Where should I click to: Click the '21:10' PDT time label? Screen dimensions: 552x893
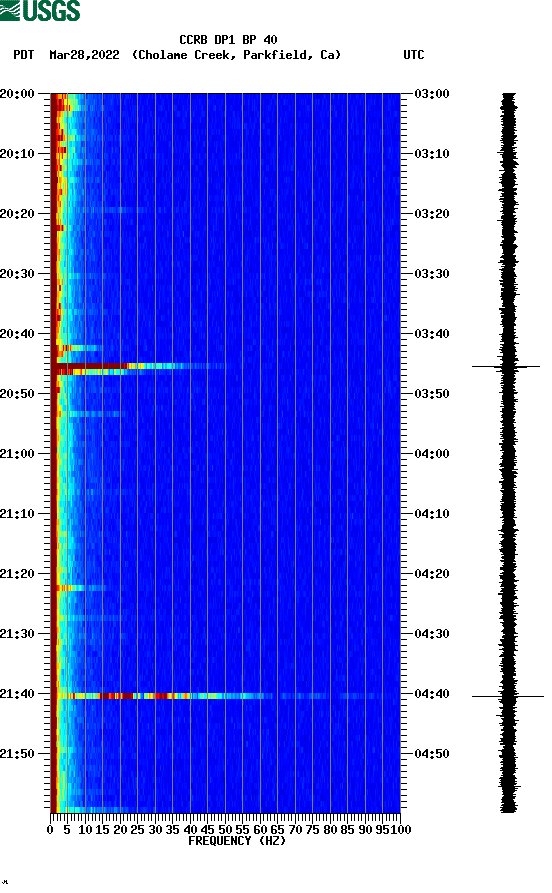pyautogui.click(x=17, y=514)
